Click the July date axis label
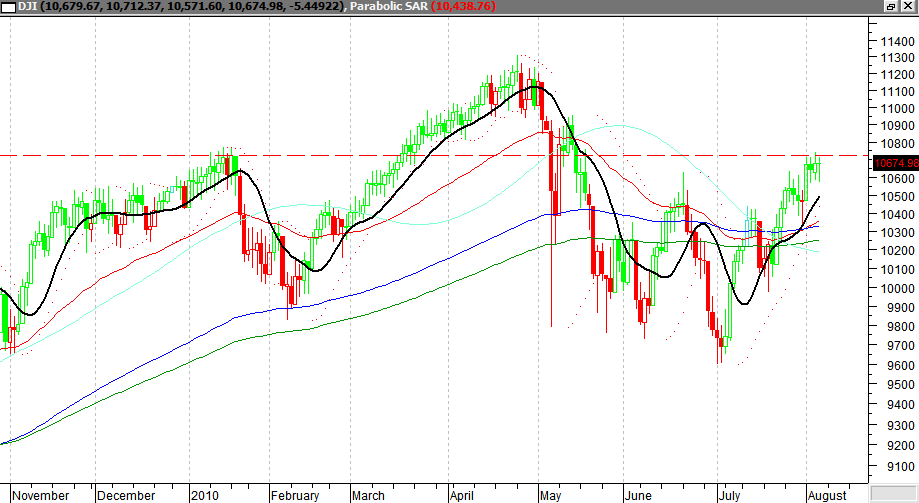The width and height of the screenshot is (919, 503). [729, 495]
